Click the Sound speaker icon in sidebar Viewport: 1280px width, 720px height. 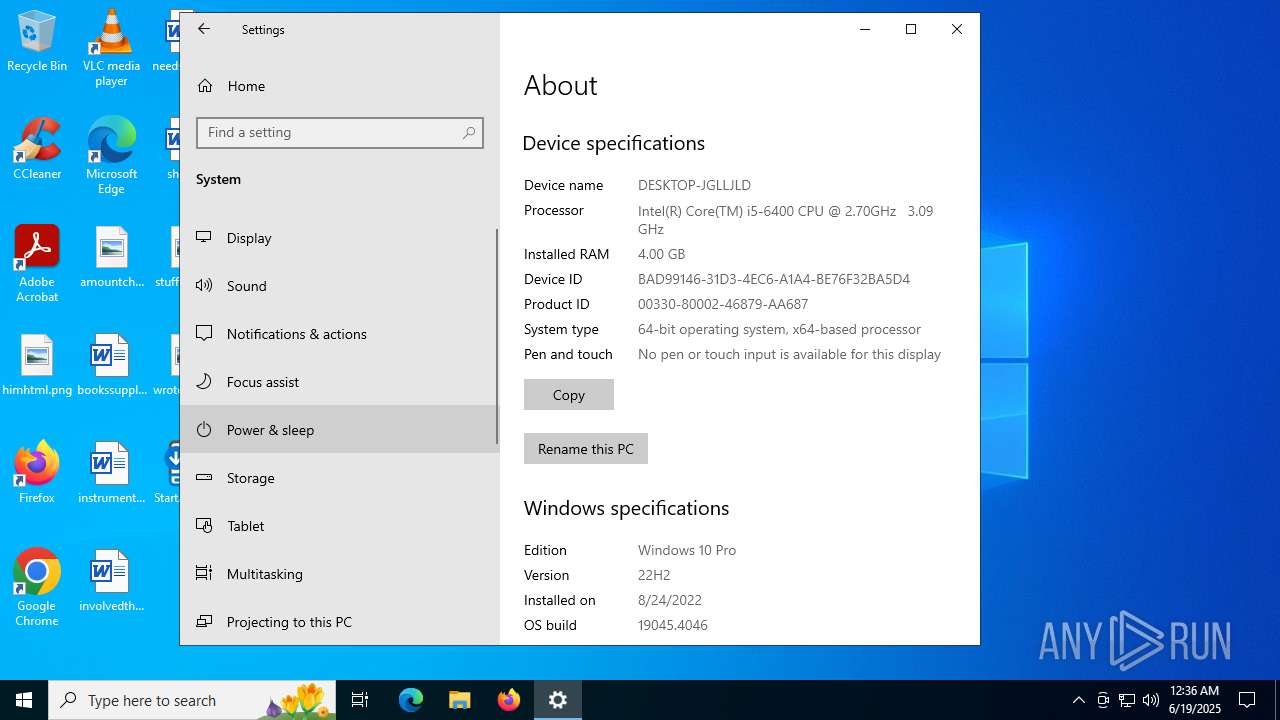pyautogui.click(x=204, y=285)
